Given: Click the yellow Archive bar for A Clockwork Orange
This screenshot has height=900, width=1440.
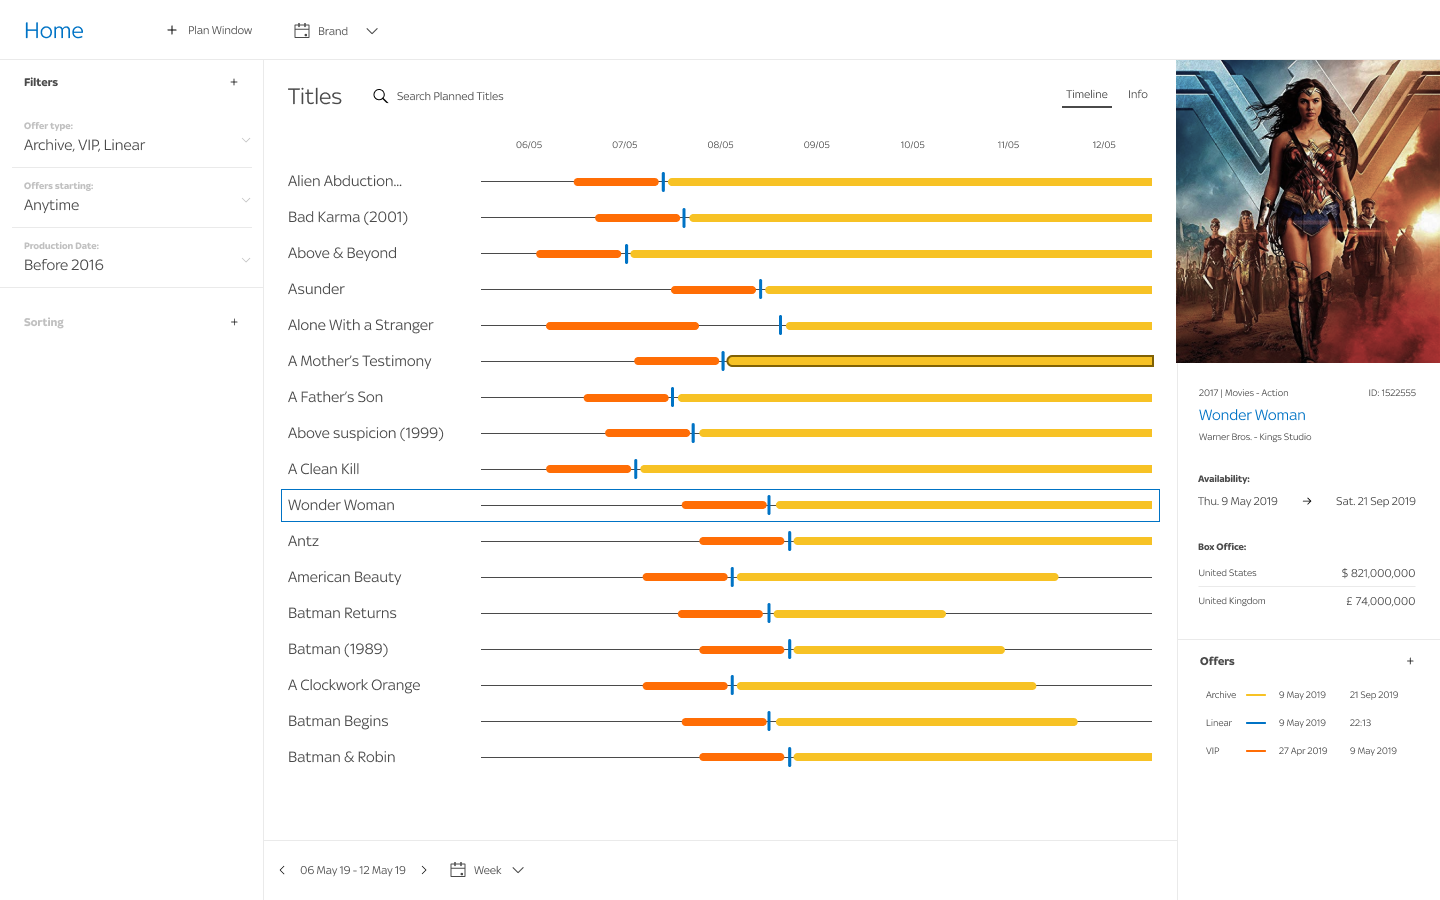Looking at the screenshot, I should 886,686.
